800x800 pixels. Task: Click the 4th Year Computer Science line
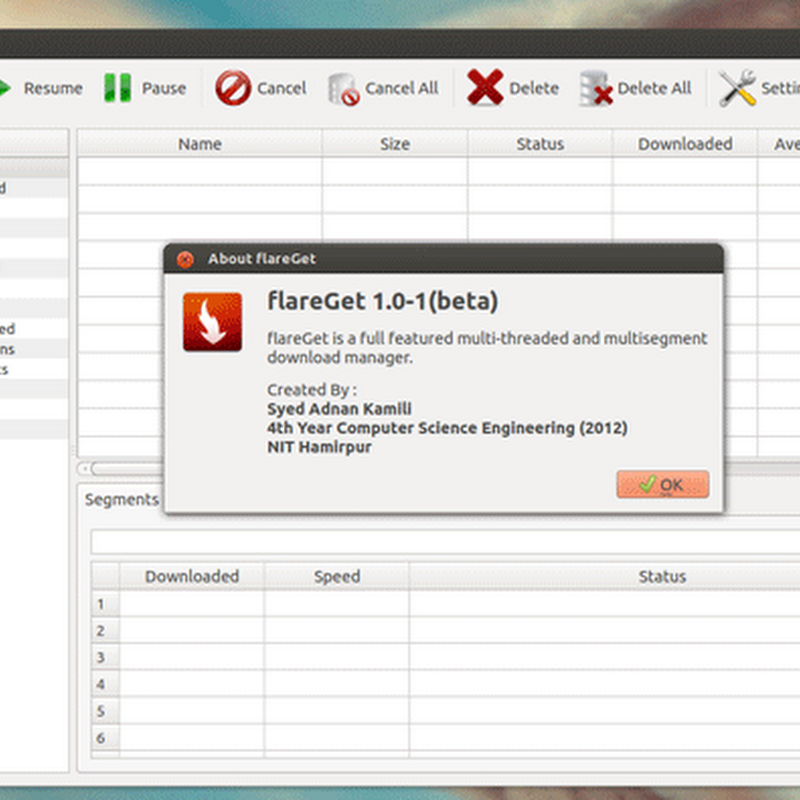pos(447,428)
